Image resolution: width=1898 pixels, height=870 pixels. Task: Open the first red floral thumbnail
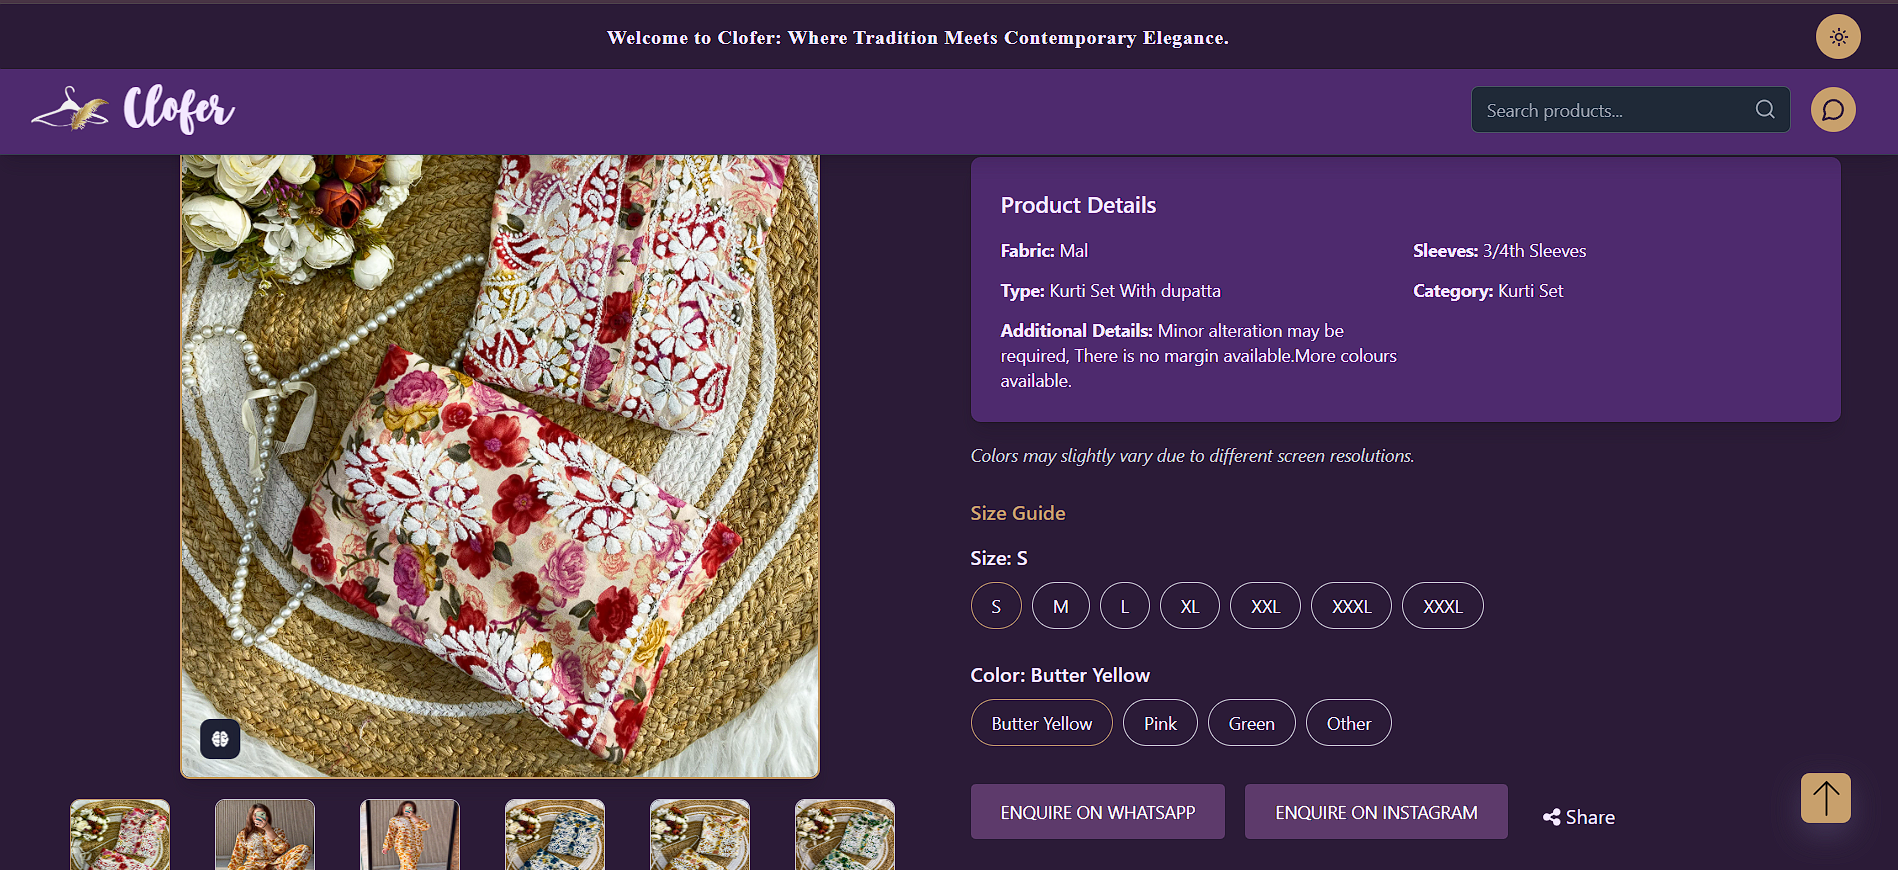[120, 835]
